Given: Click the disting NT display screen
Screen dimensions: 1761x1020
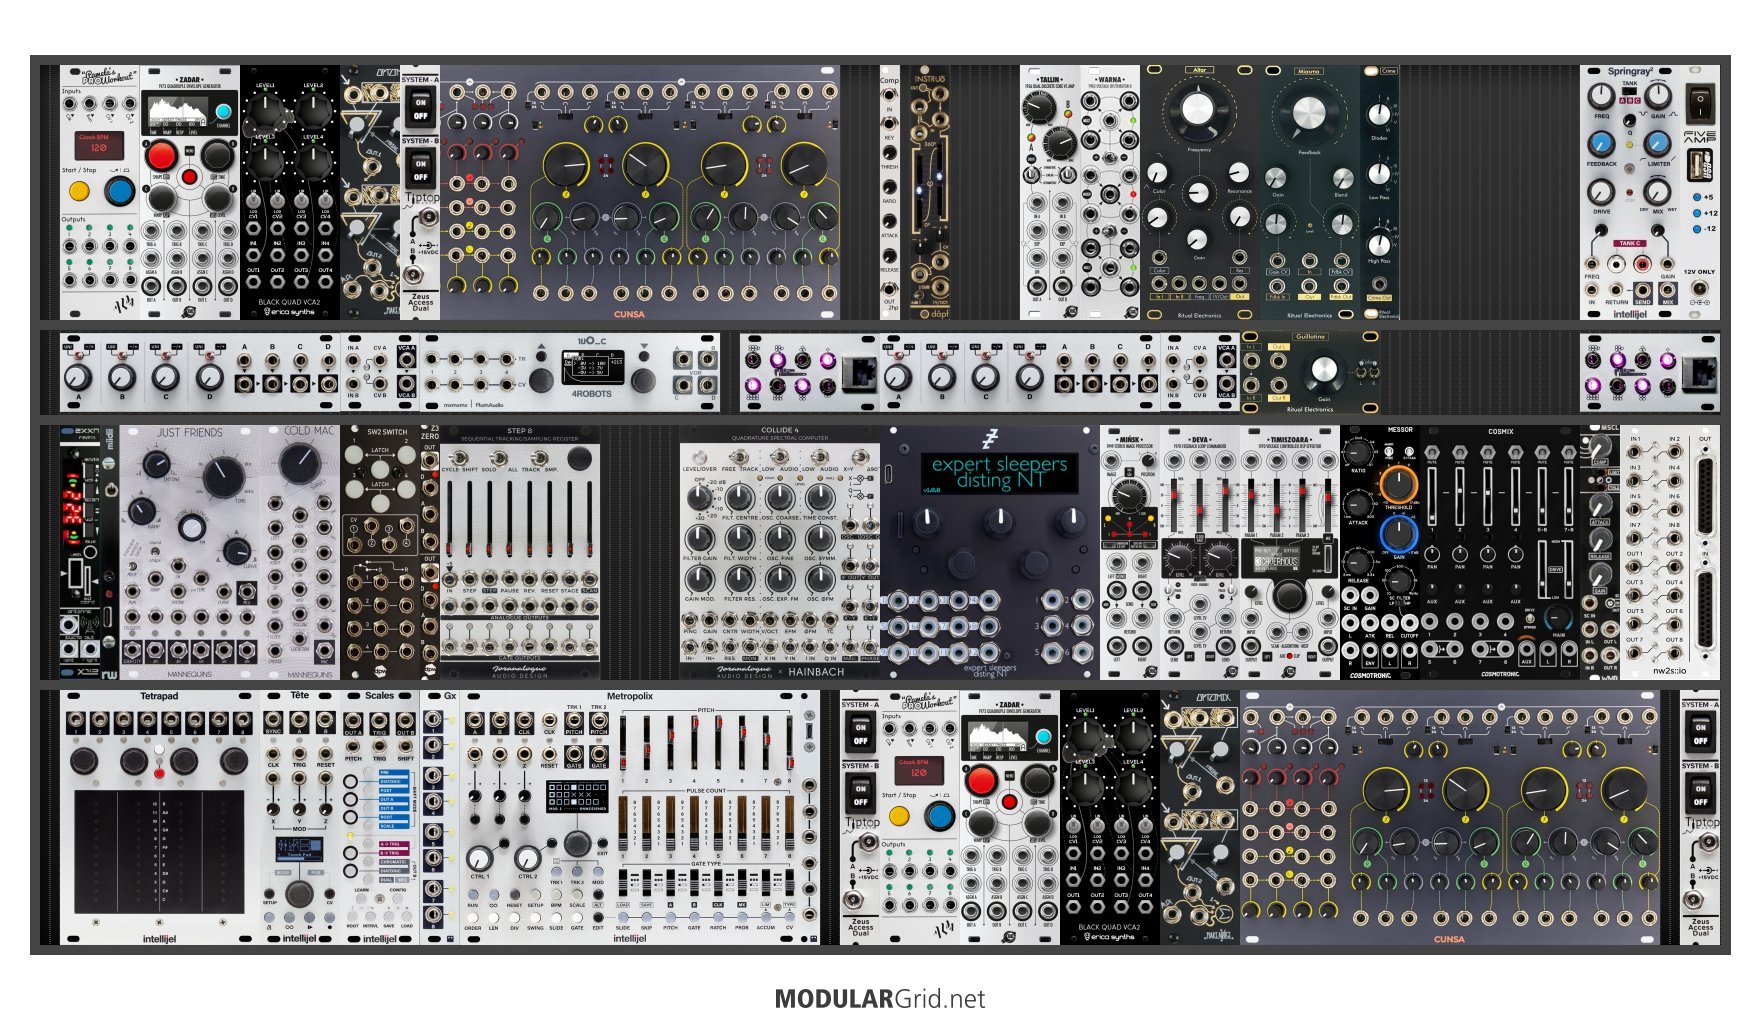Looking at the screenshot, I should pos(999,473).
